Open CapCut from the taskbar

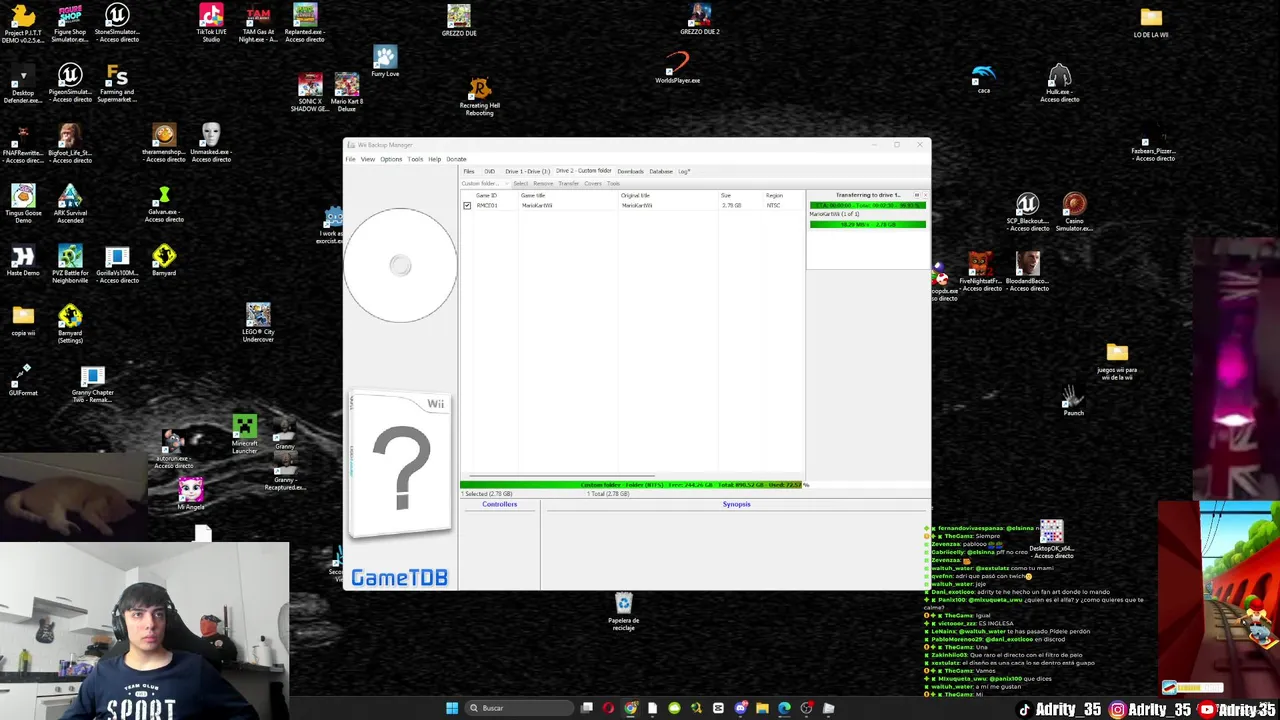coord(718,708)
